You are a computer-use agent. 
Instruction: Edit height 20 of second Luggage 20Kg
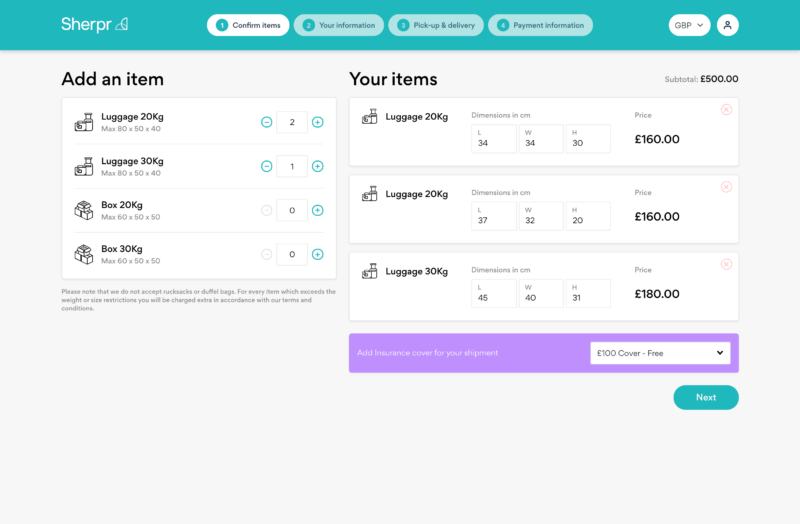(588, 216)
